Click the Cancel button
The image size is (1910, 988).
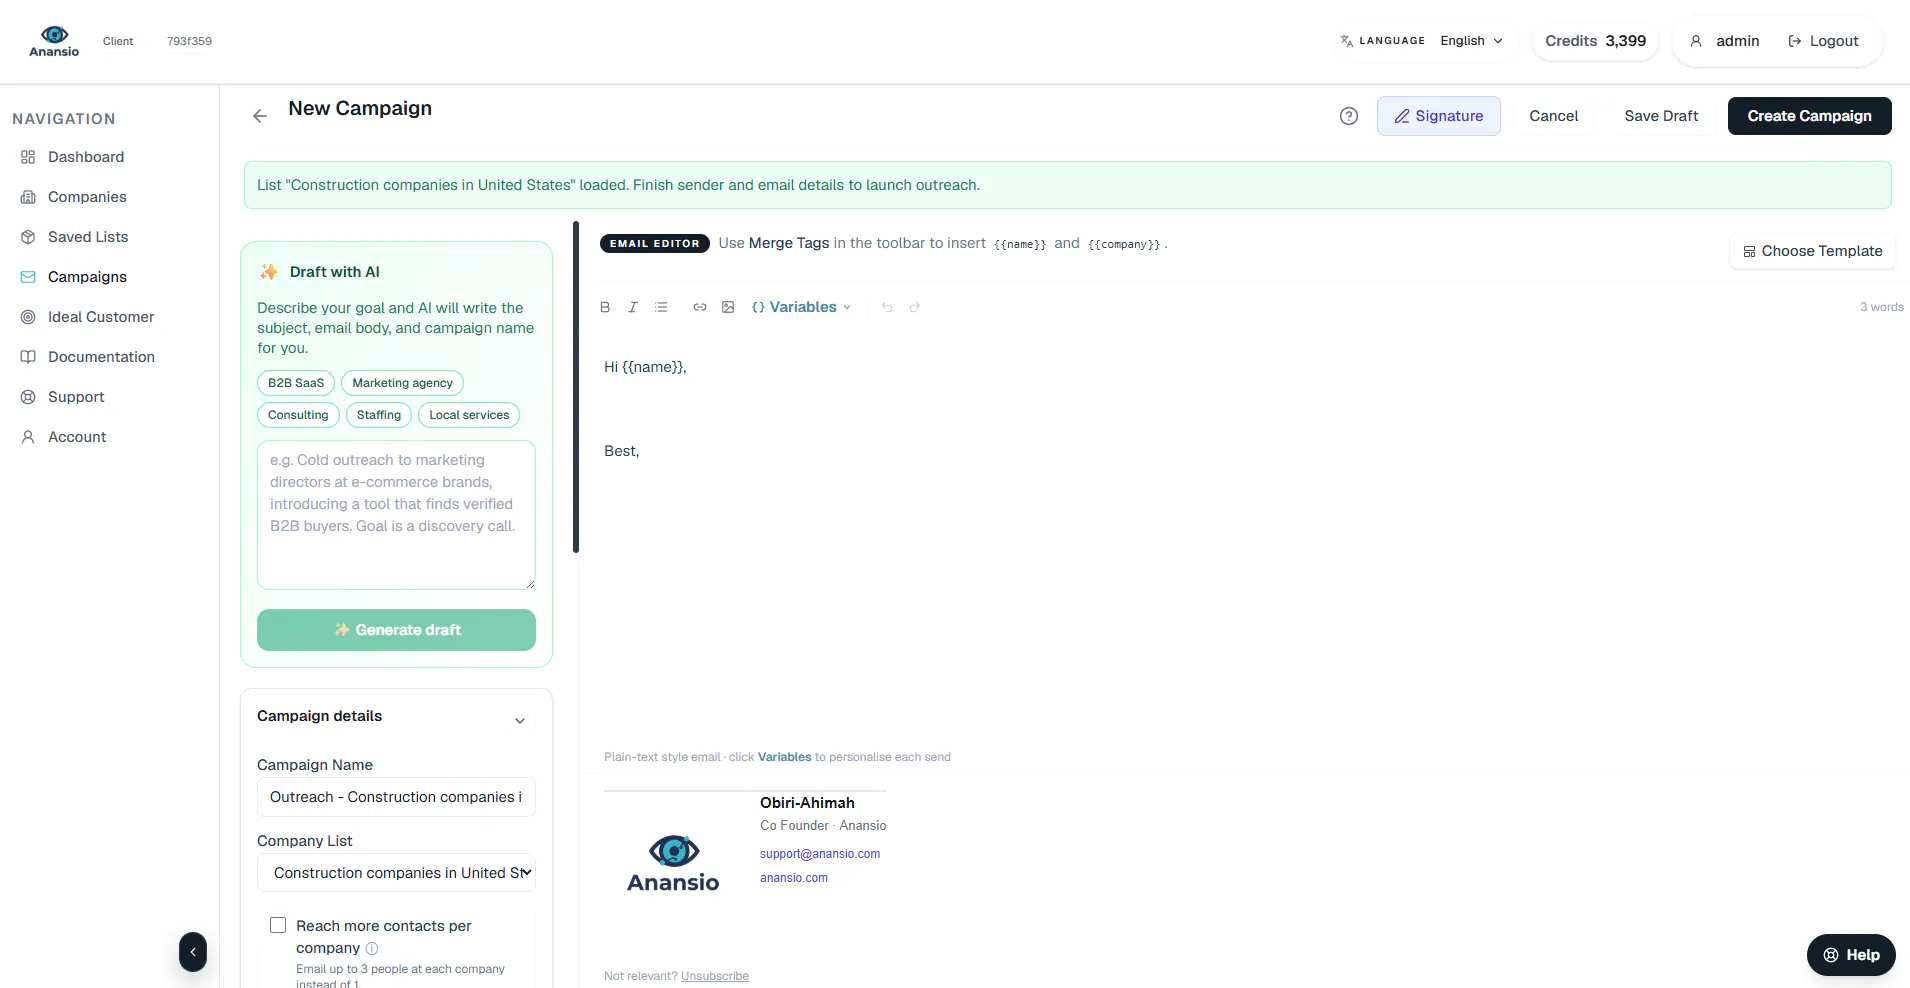tap(1553, 116)
